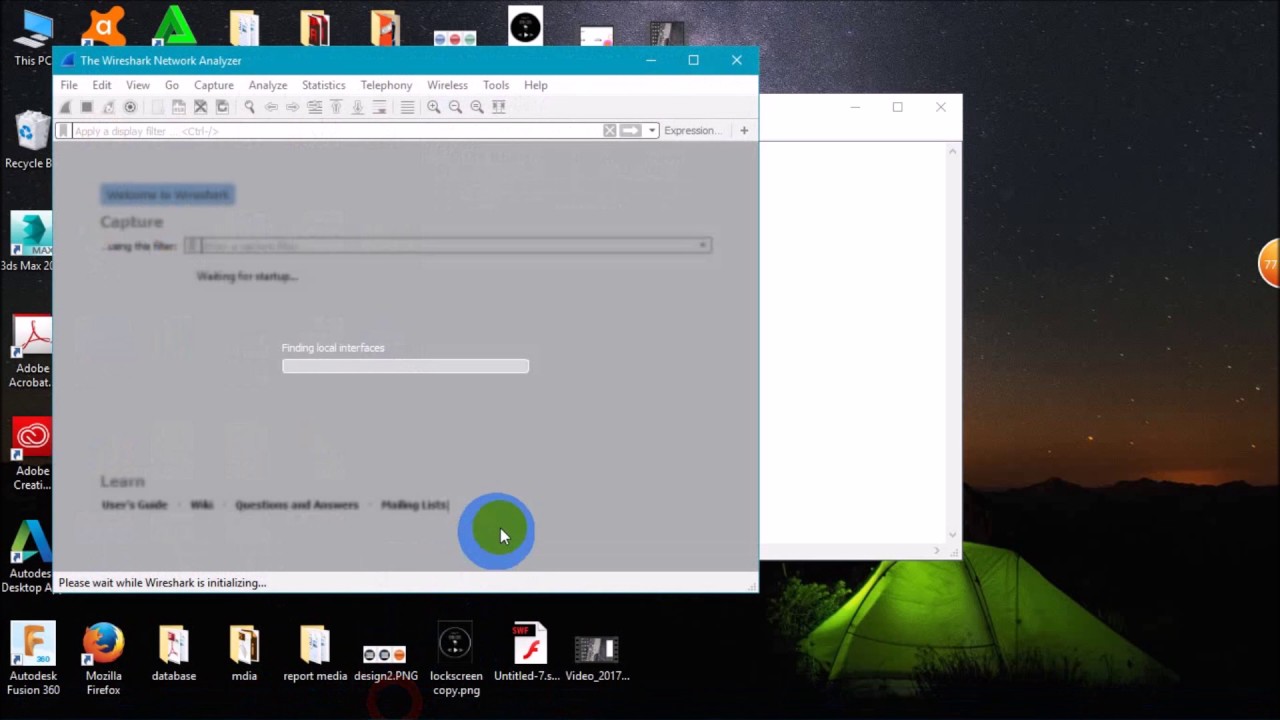Click scroll down arrow in background window
Image resolution: width=1280 pixels, height=720 pixels.
coord(953,535)
